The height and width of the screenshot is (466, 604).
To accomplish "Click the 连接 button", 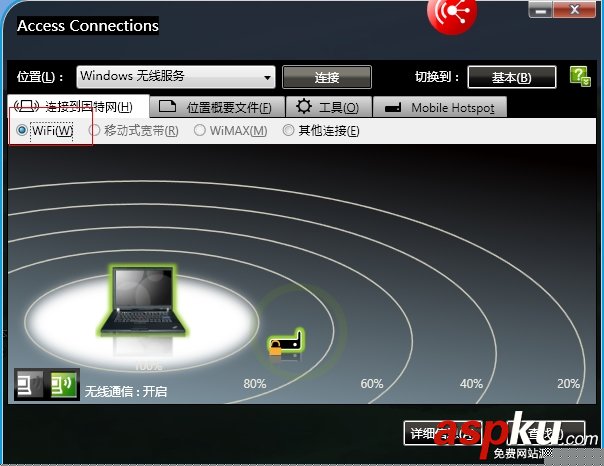I will 327,77.
